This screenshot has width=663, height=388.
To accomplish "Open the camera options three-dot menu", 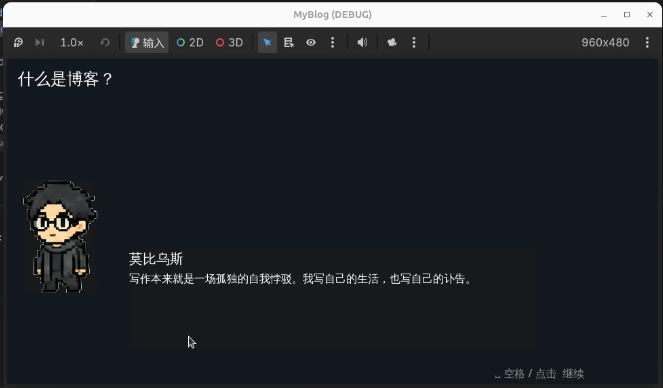I will point(414,42).
